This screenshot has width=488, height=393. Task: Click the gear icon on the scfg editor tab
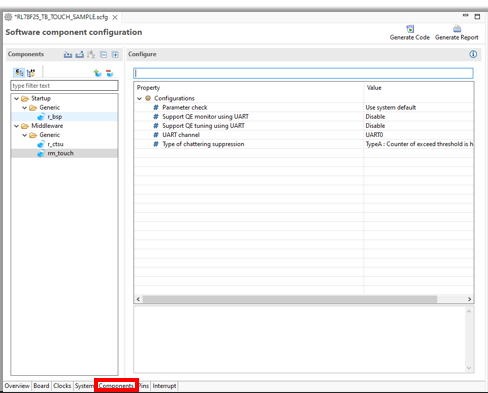coord(8,17)
